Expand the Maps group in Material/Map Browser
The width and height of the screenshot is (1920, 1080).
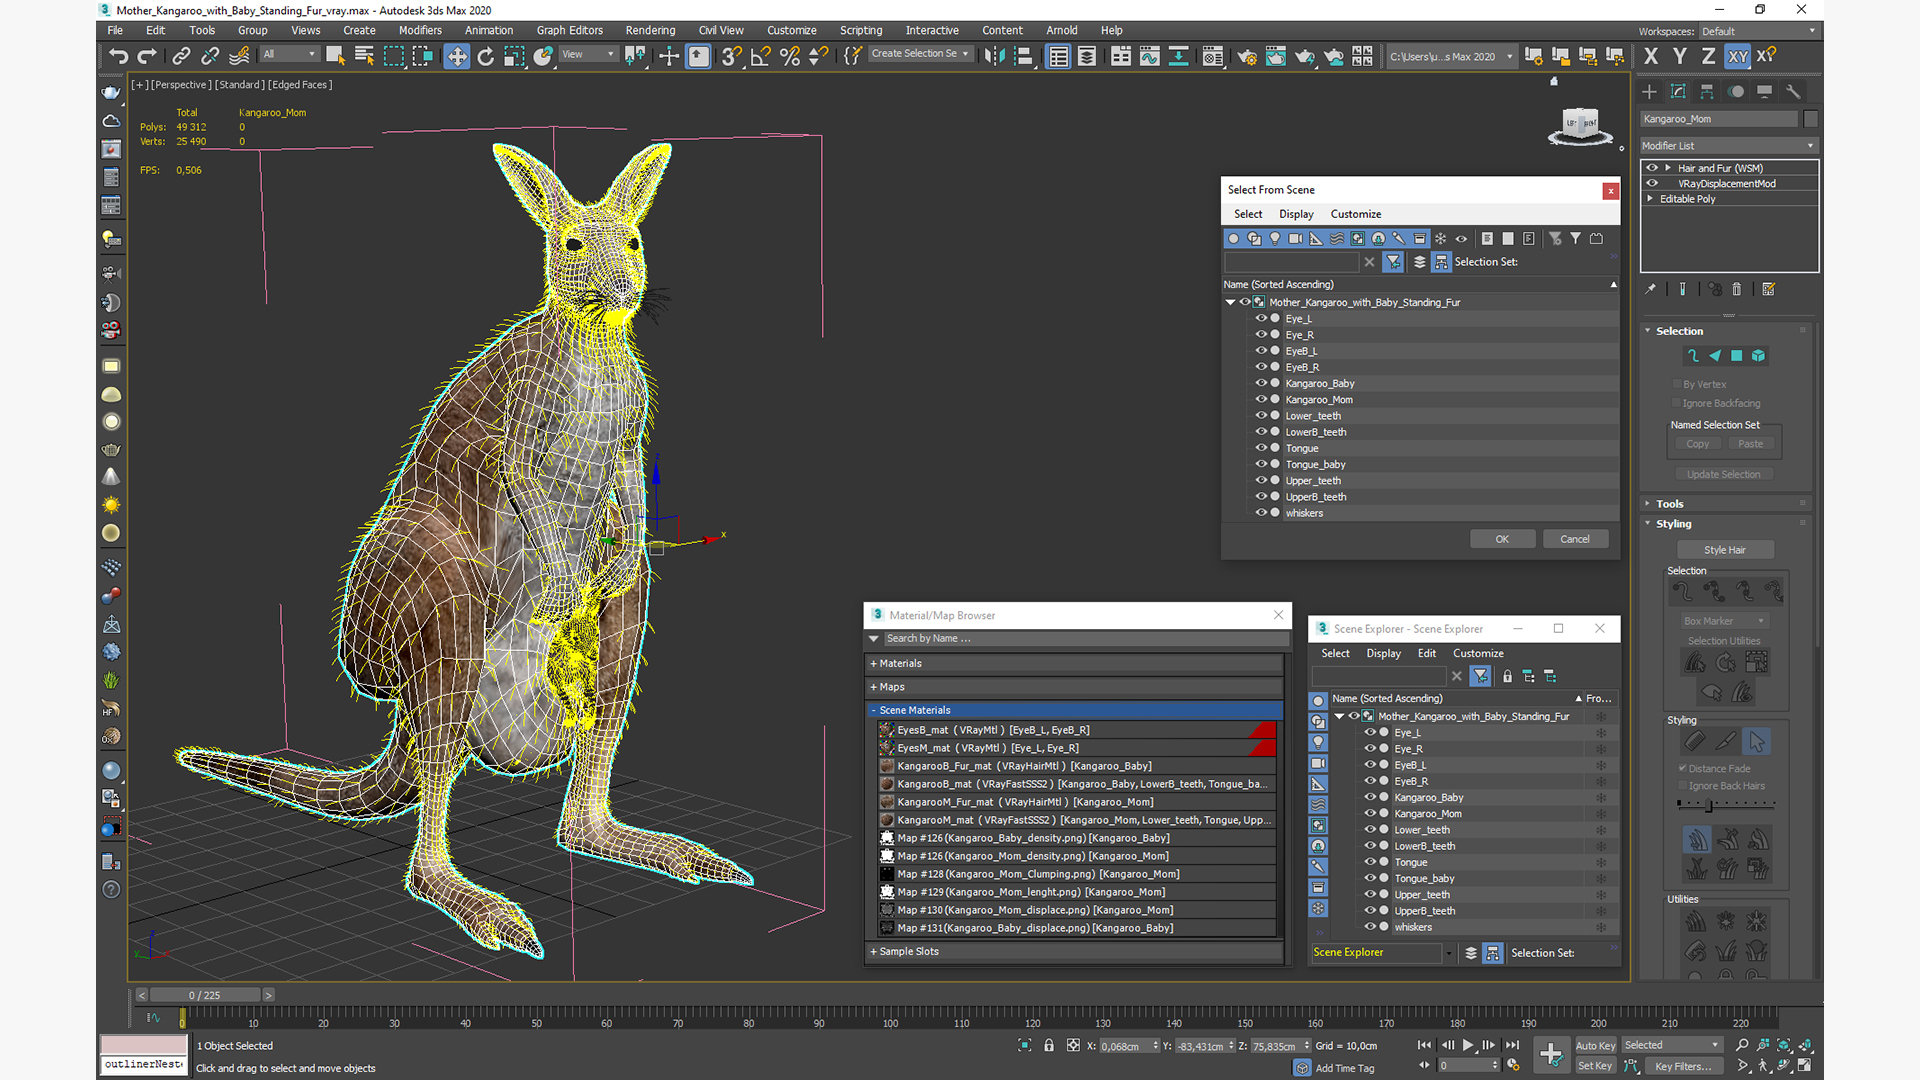[873, 687]
